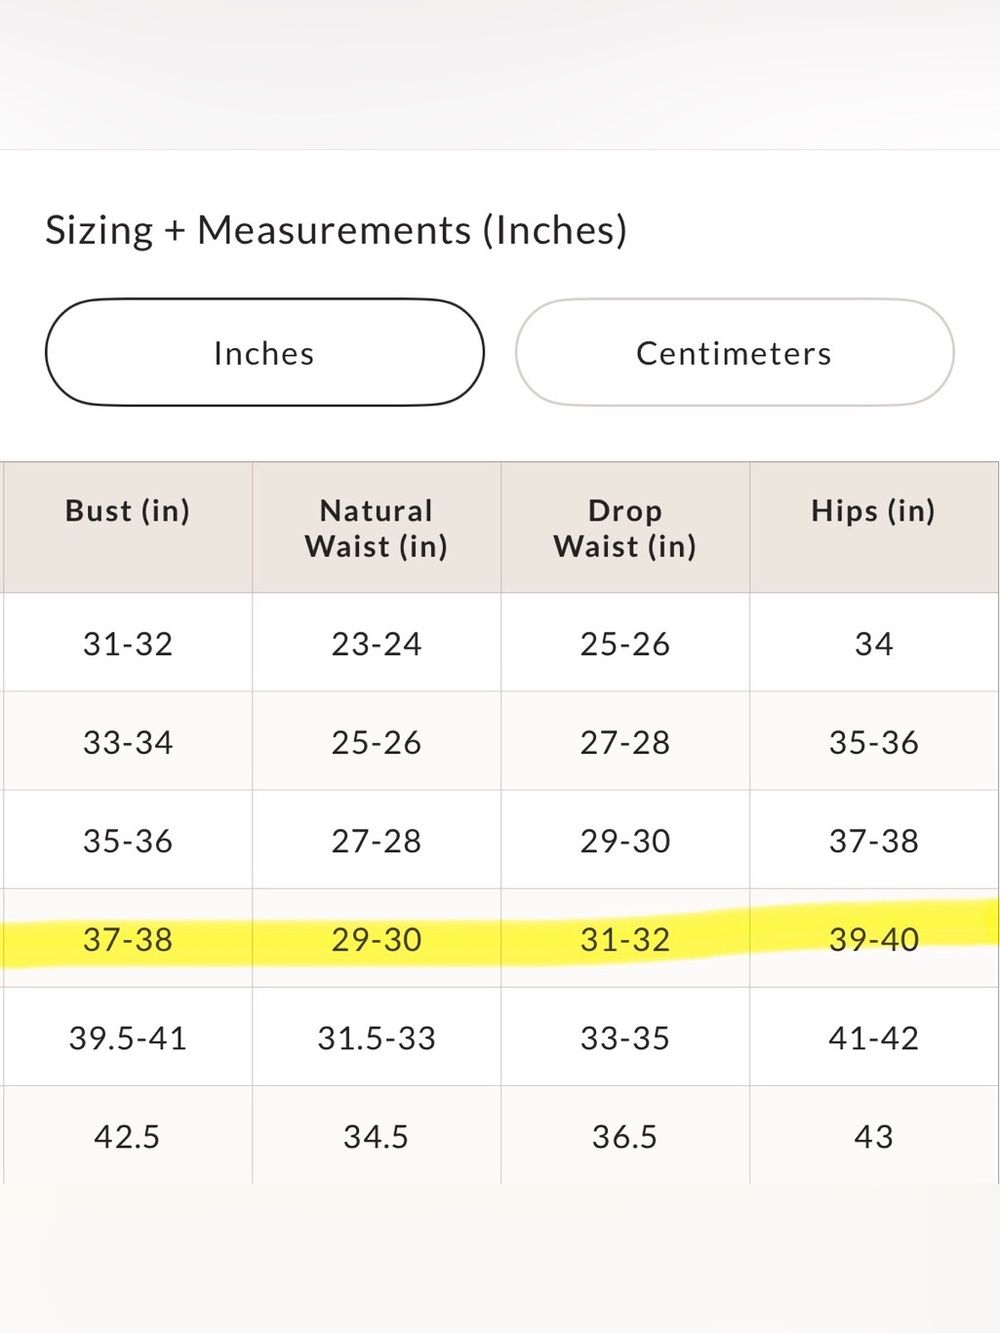The image size is (1000, 1333).
Task: Click the highlighted 39-40 hips cell
Action: pyautogui.click(x=874, y=939)
